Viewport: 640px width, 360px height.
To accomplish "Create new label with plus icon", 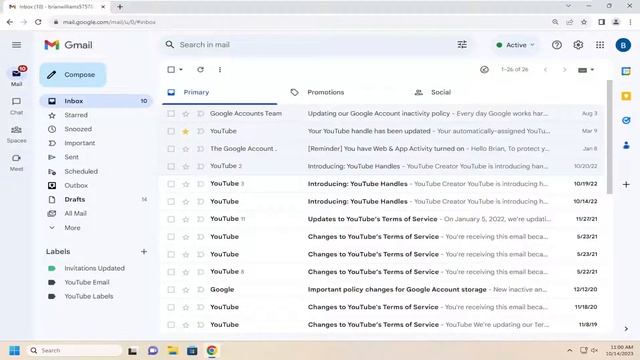I will tap(144, 251).
